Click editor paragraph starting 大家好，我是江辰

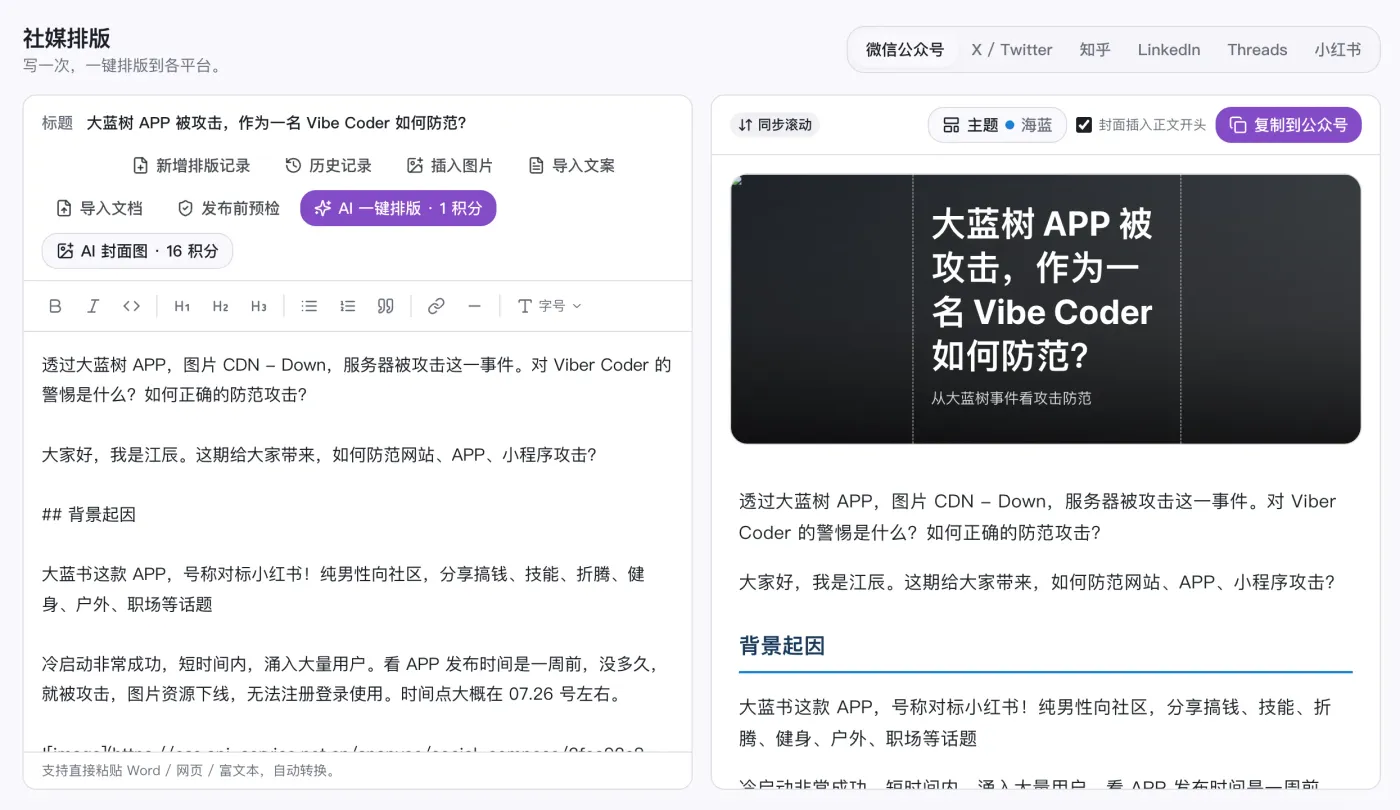click(319, 455)
